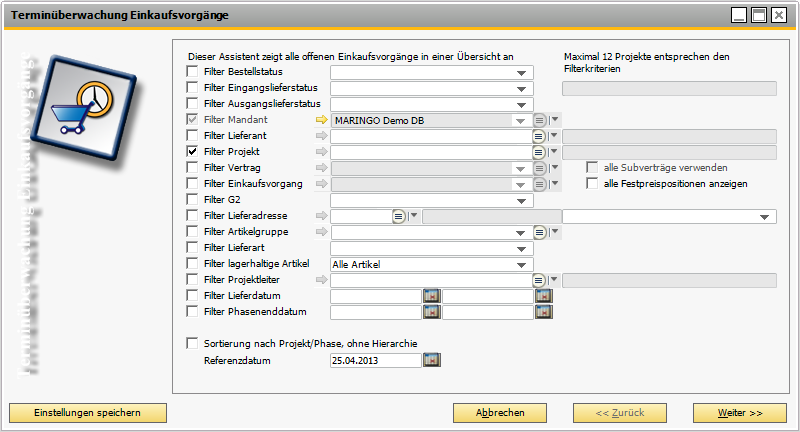800x432 pixels.
Task: Click the Filter Lieferdatum from-date field
Action: coord(376,296)
